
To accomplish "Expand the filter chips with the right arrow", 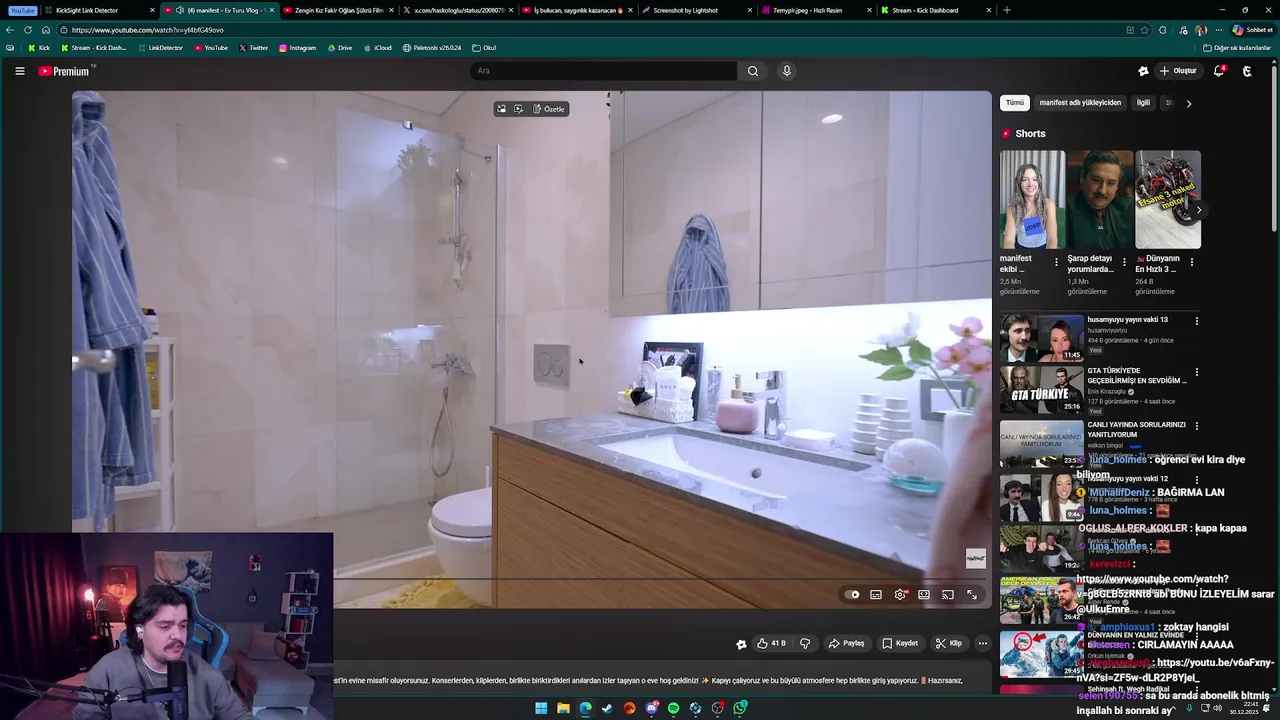I will point(1188,103).
